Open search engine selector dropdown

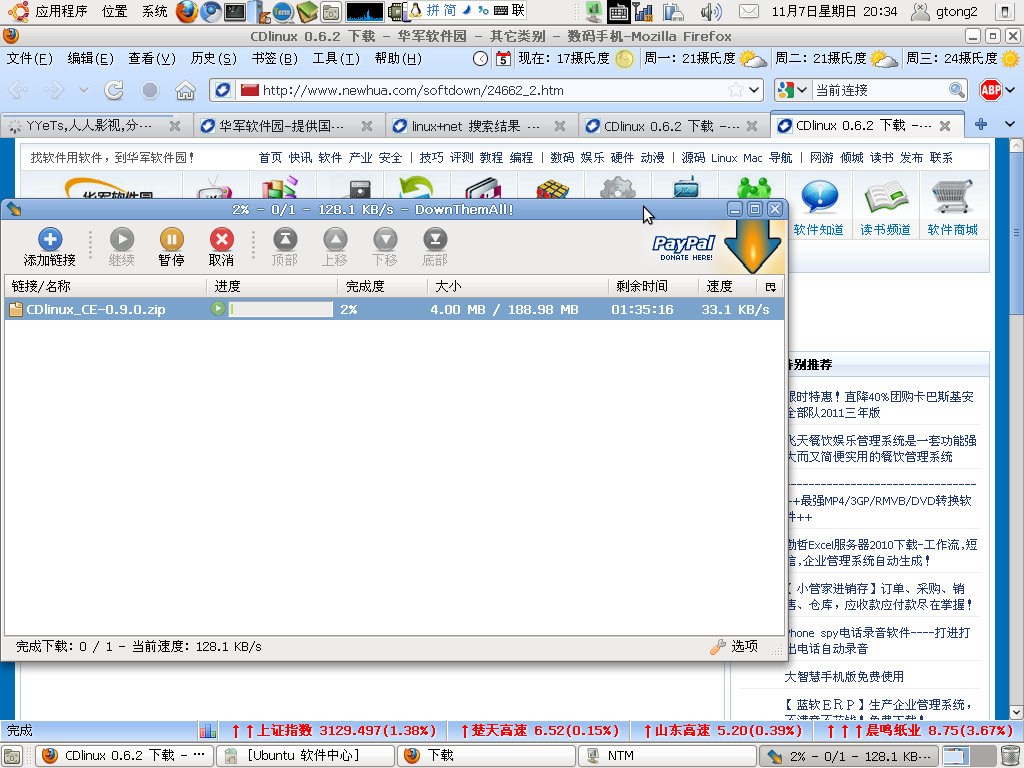pos(792,90)
